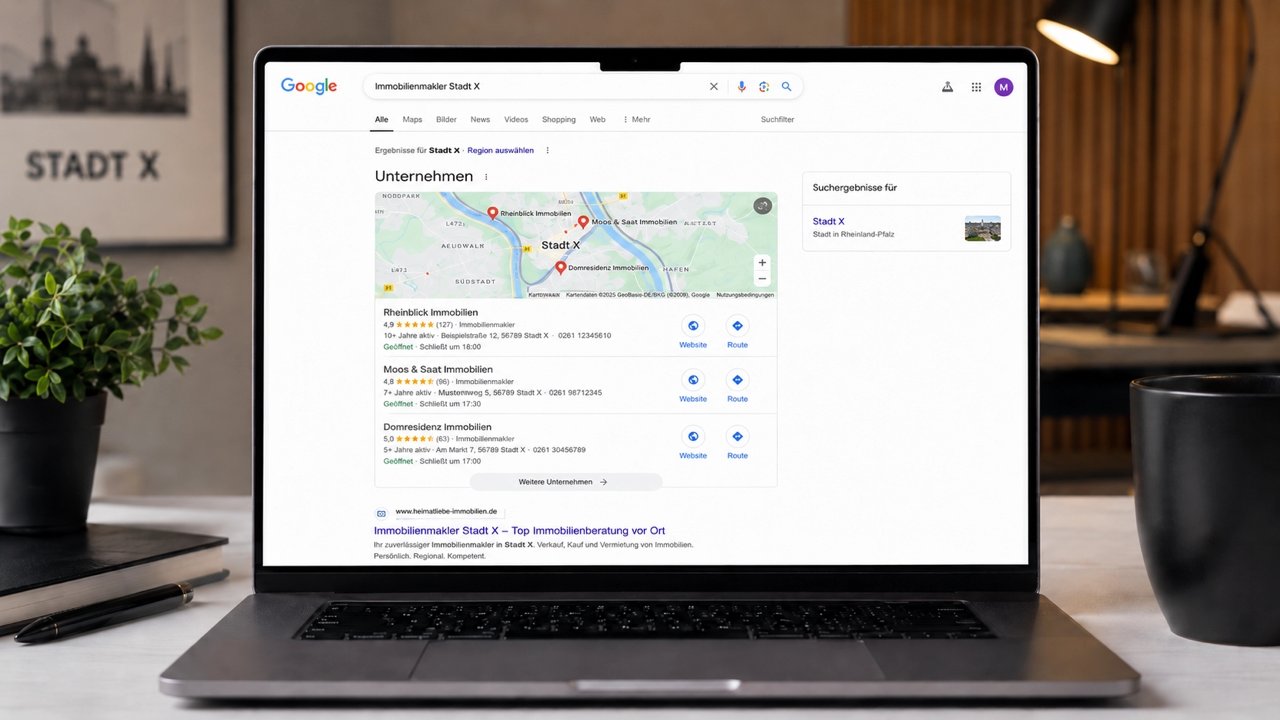Screen dimensions: 1280x720
Task: Open the Rheinblick Immobilien listing title
Action: tap(431, 312)
